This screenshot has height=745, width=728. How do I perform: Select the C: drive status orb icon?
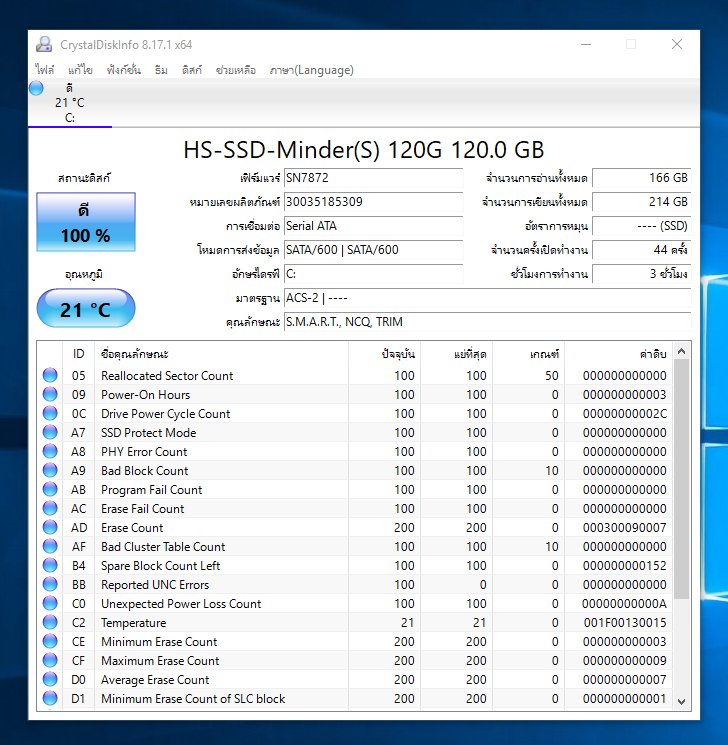click(37, 88)
